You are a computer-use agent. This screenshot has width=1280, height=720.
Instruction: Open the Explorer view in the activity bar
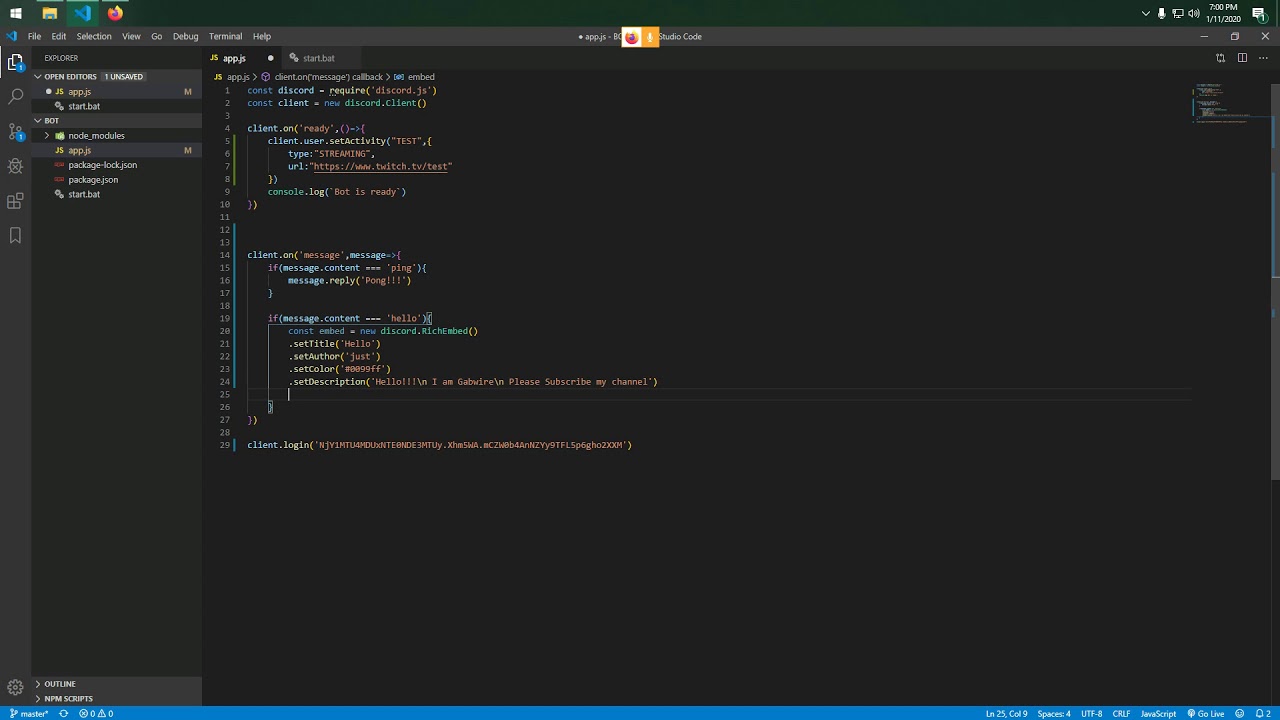(15, 62)
